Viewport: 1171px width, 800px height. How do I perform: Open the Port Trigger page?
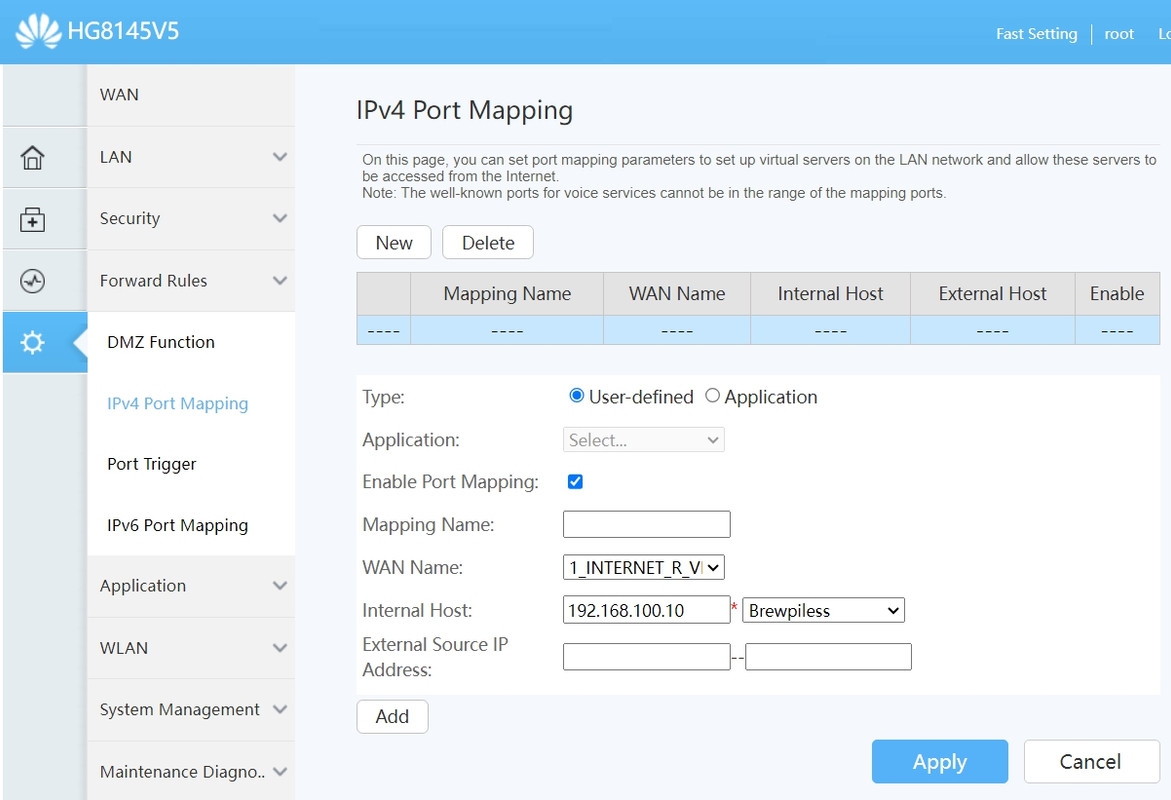click(152, 464)
